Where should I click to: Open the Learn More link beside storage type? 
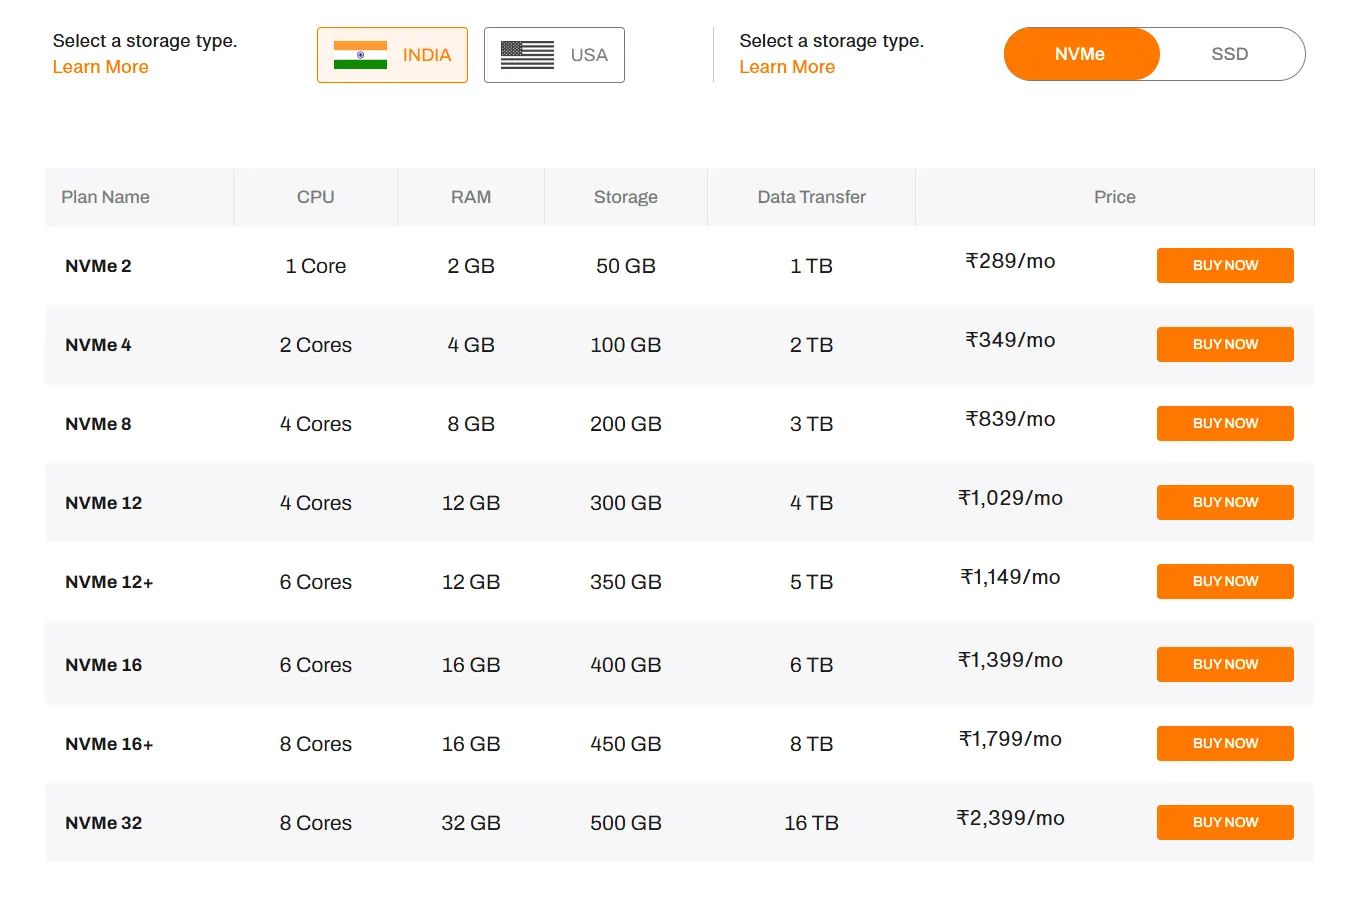click(787, 66)
